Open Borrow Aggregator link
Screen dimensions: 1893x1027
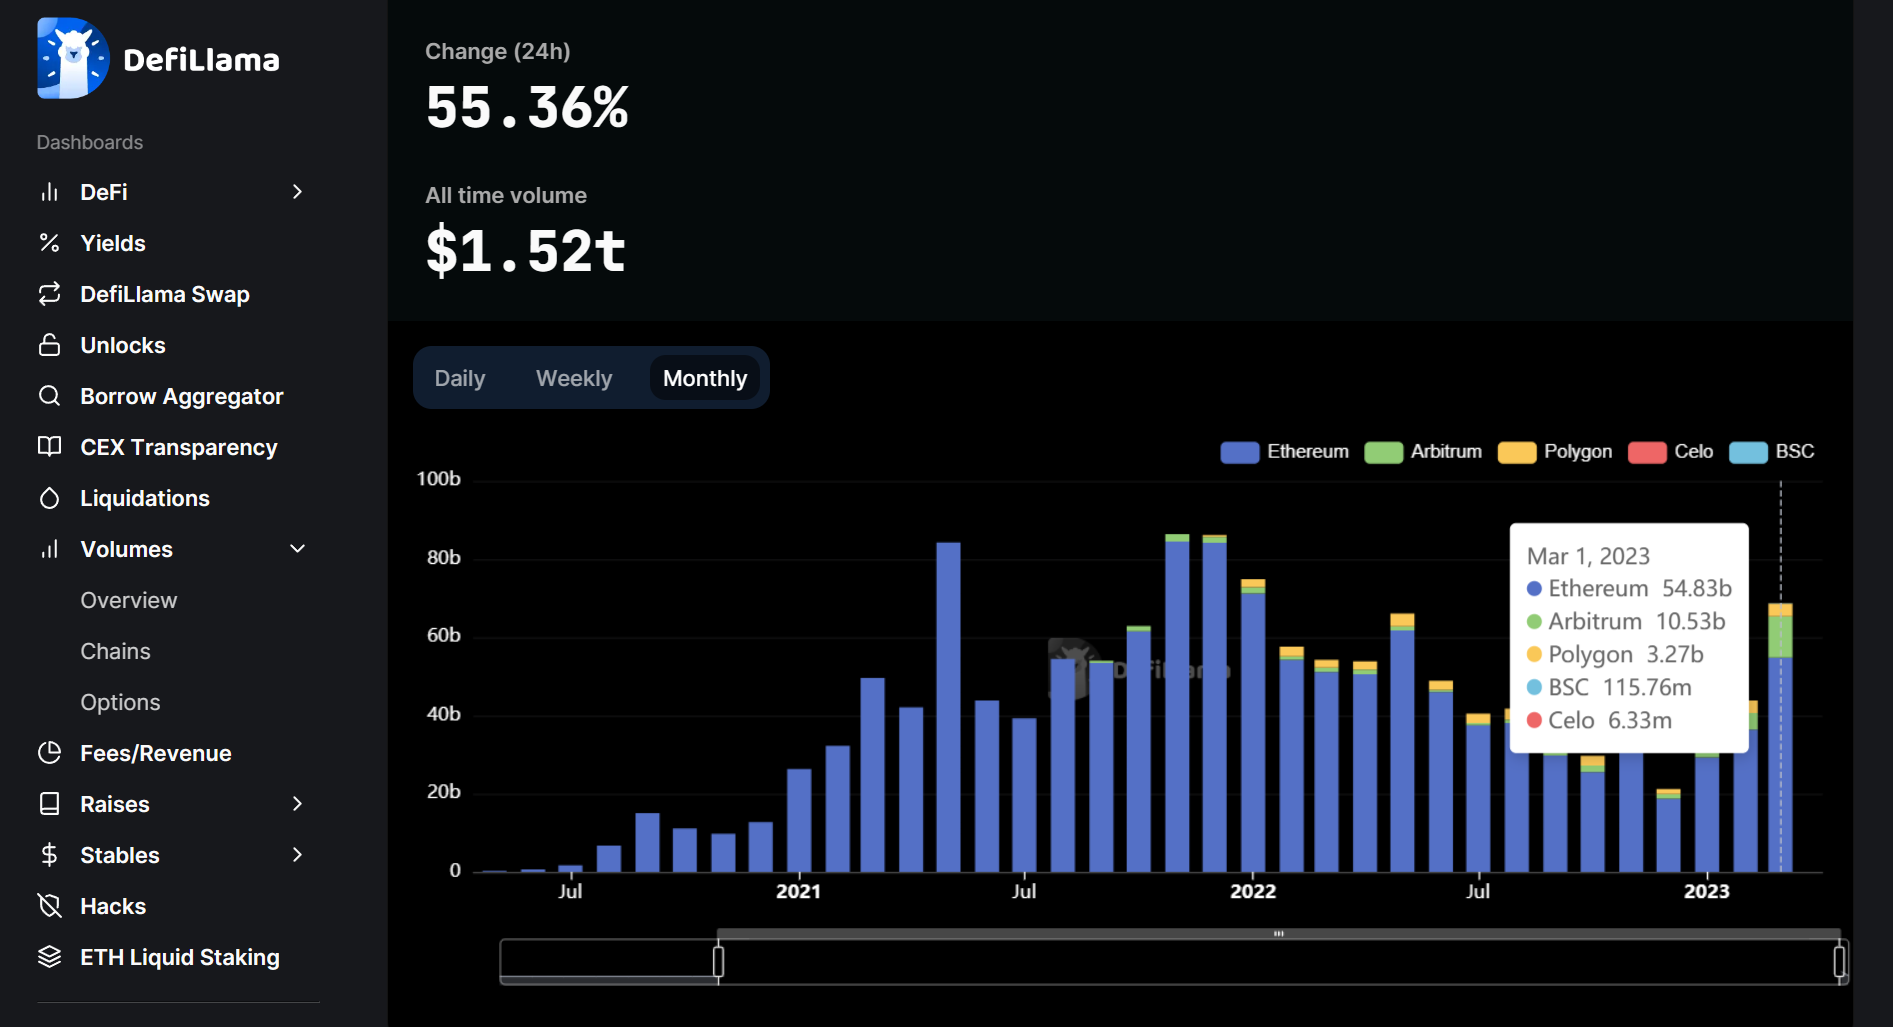pyautogui.click(x=182, y=396)
